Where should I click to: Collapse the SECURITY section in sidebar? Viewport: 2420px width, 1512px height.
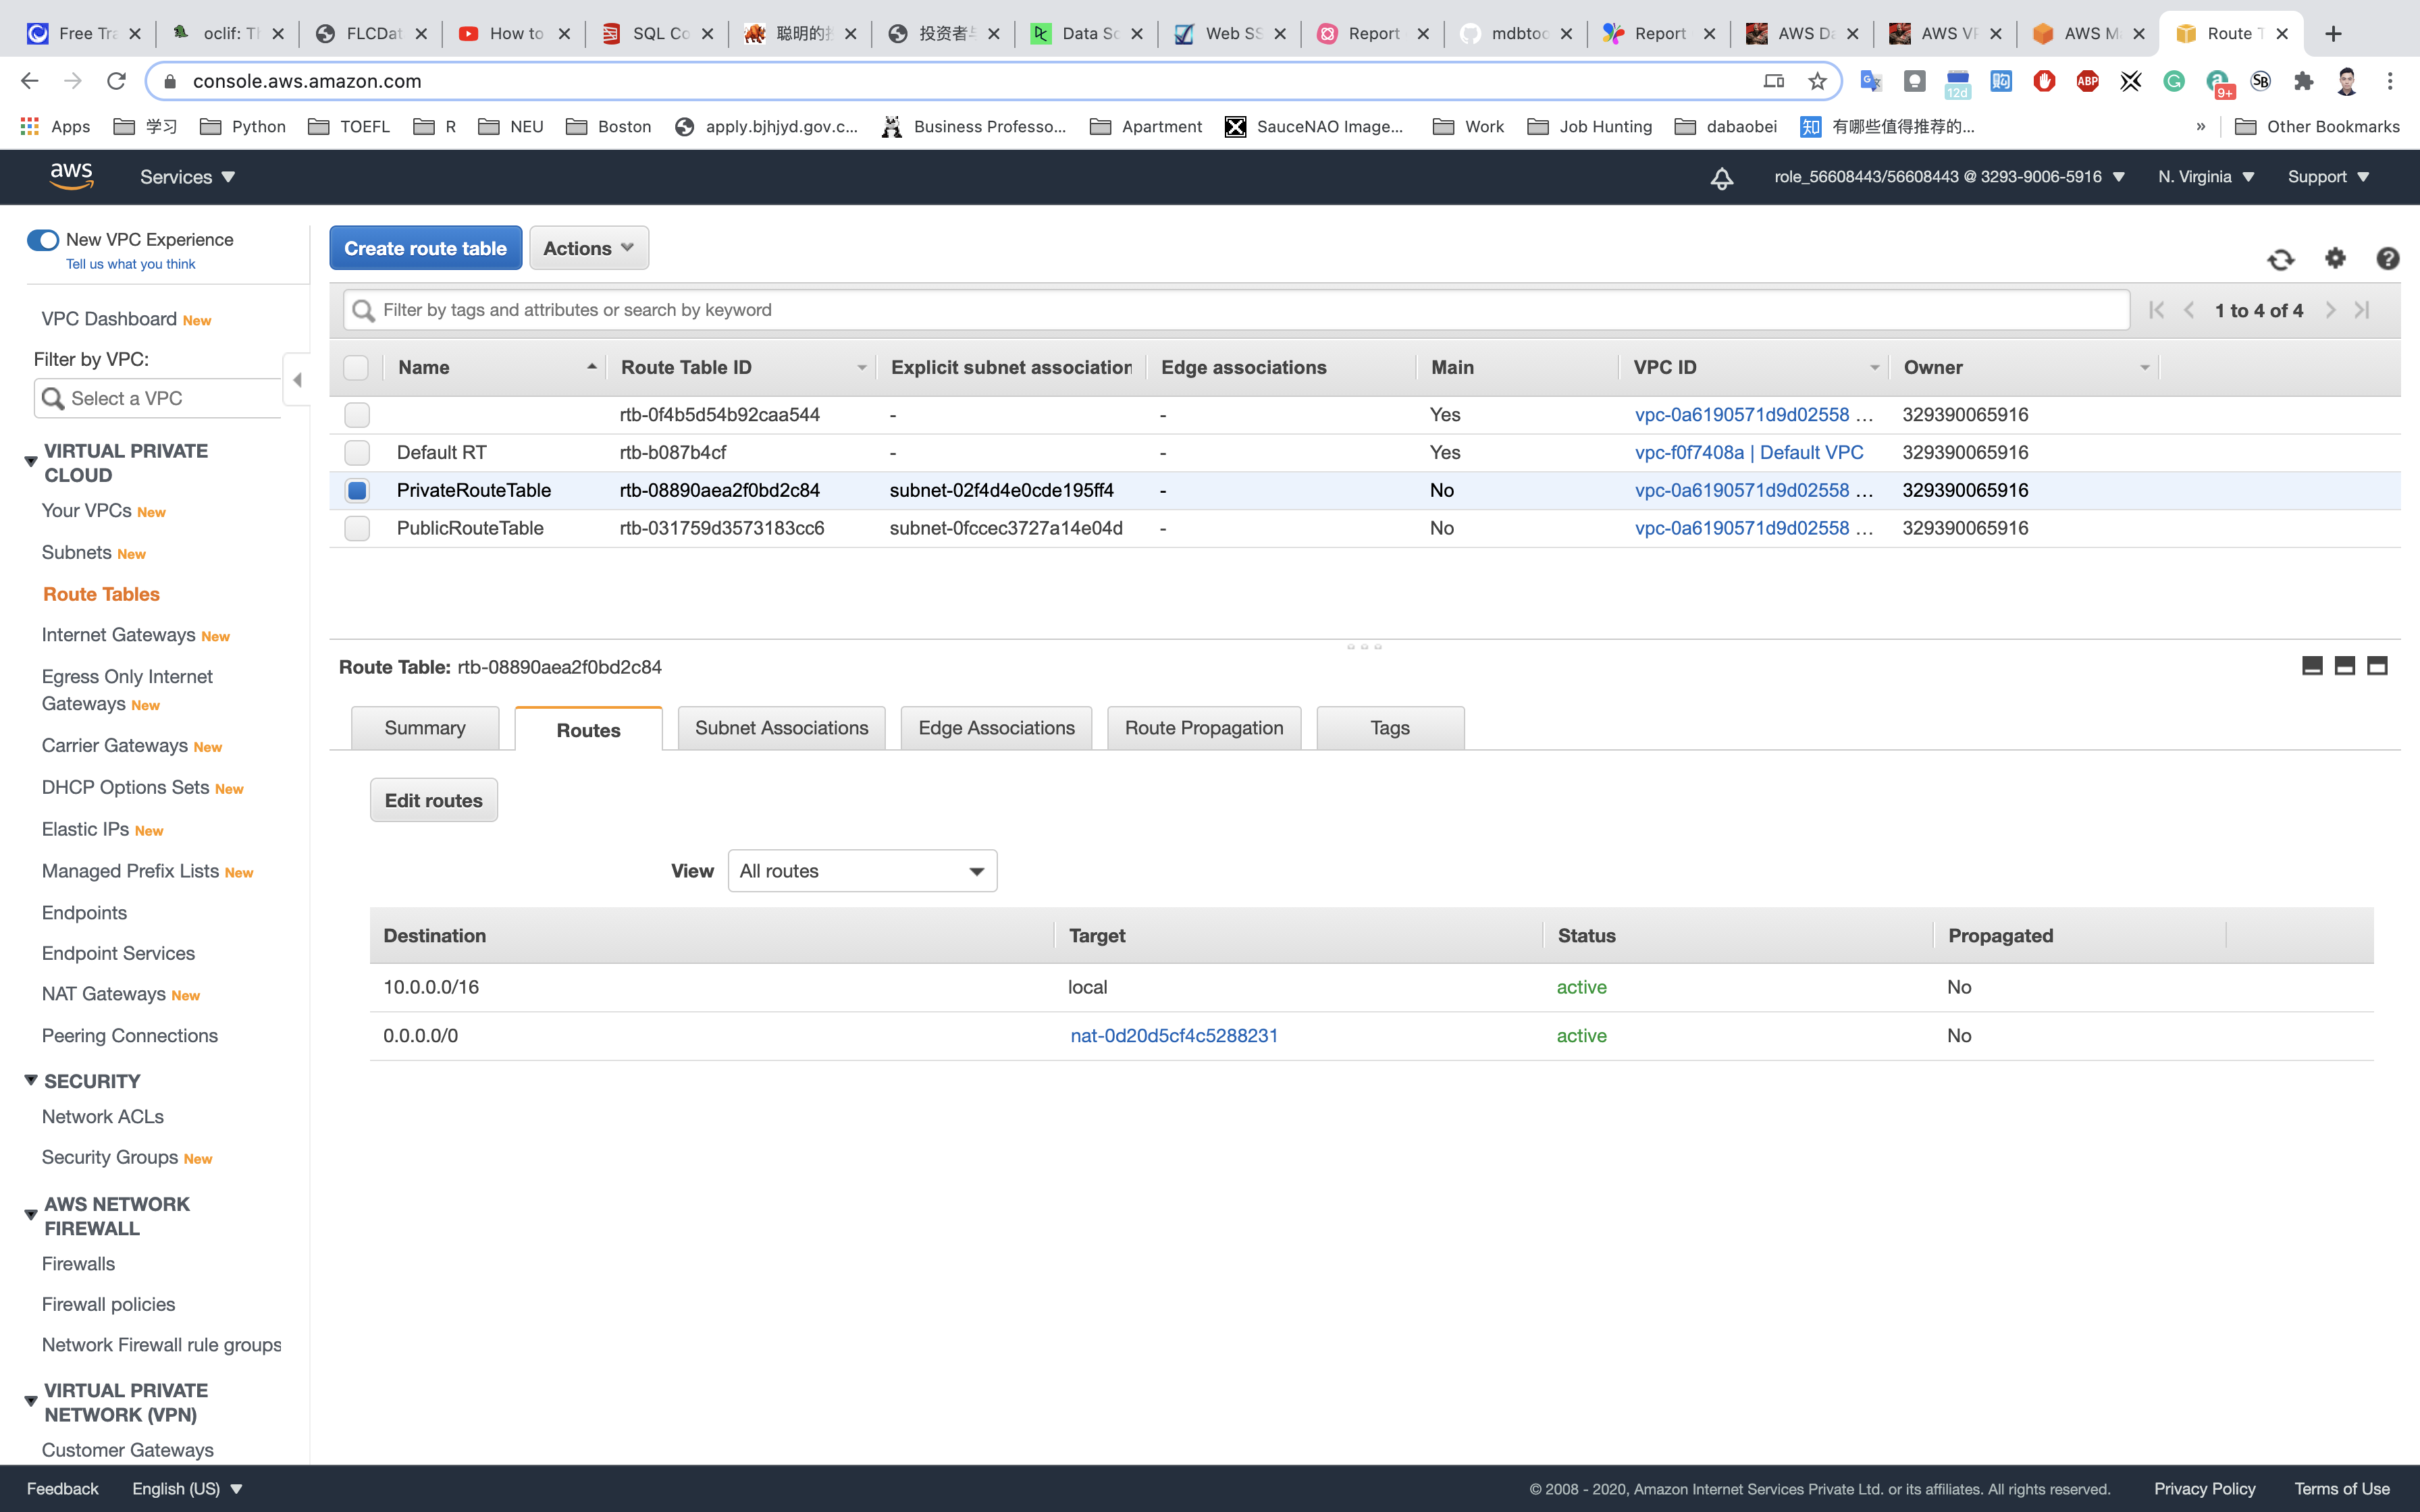[x=31, y=1080]
